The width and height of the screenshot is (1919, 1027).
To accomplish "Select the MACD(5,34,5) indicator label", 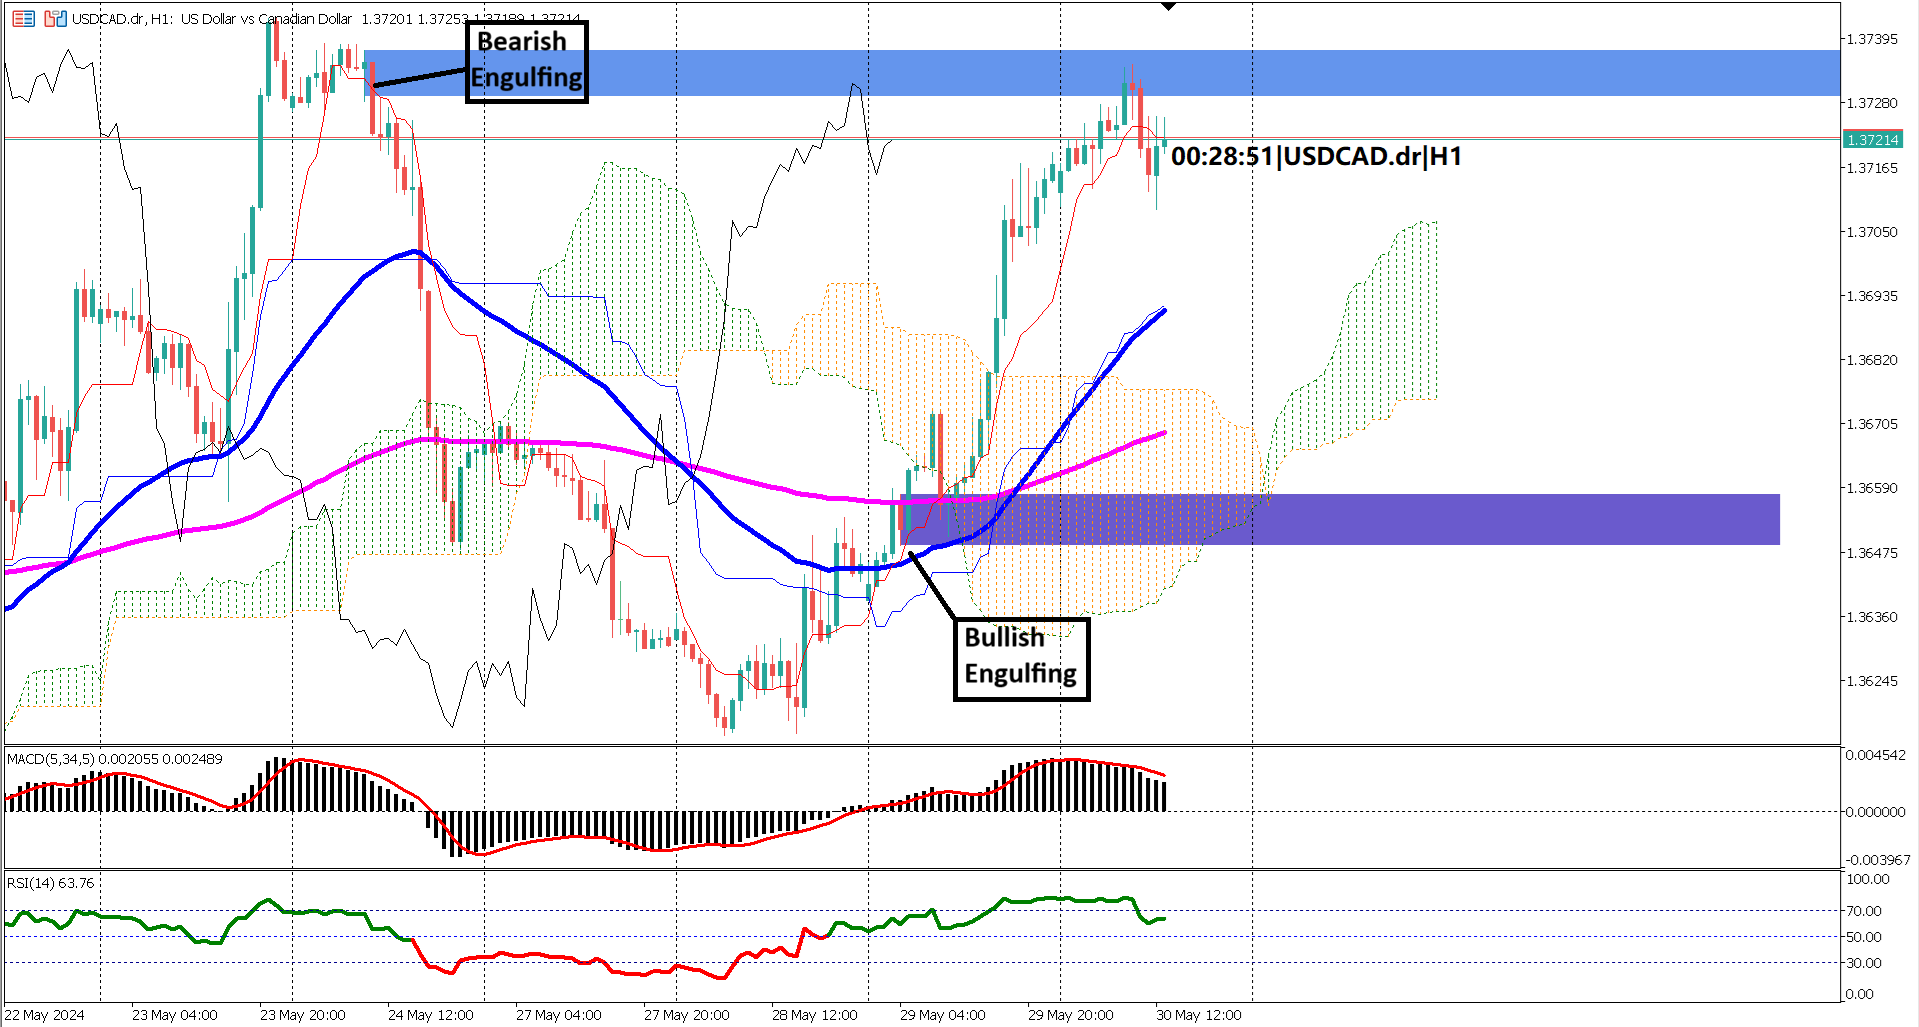I will (x=48, y=759).
